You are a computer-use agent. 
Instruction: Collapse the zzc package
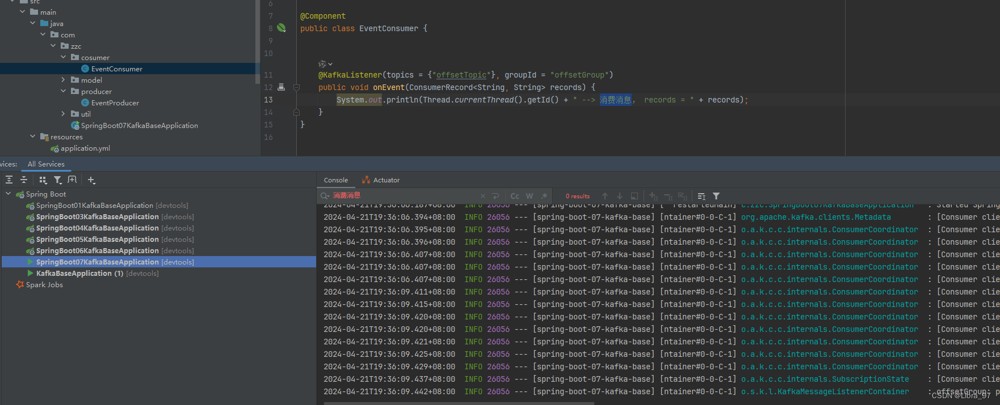[53, 46]
